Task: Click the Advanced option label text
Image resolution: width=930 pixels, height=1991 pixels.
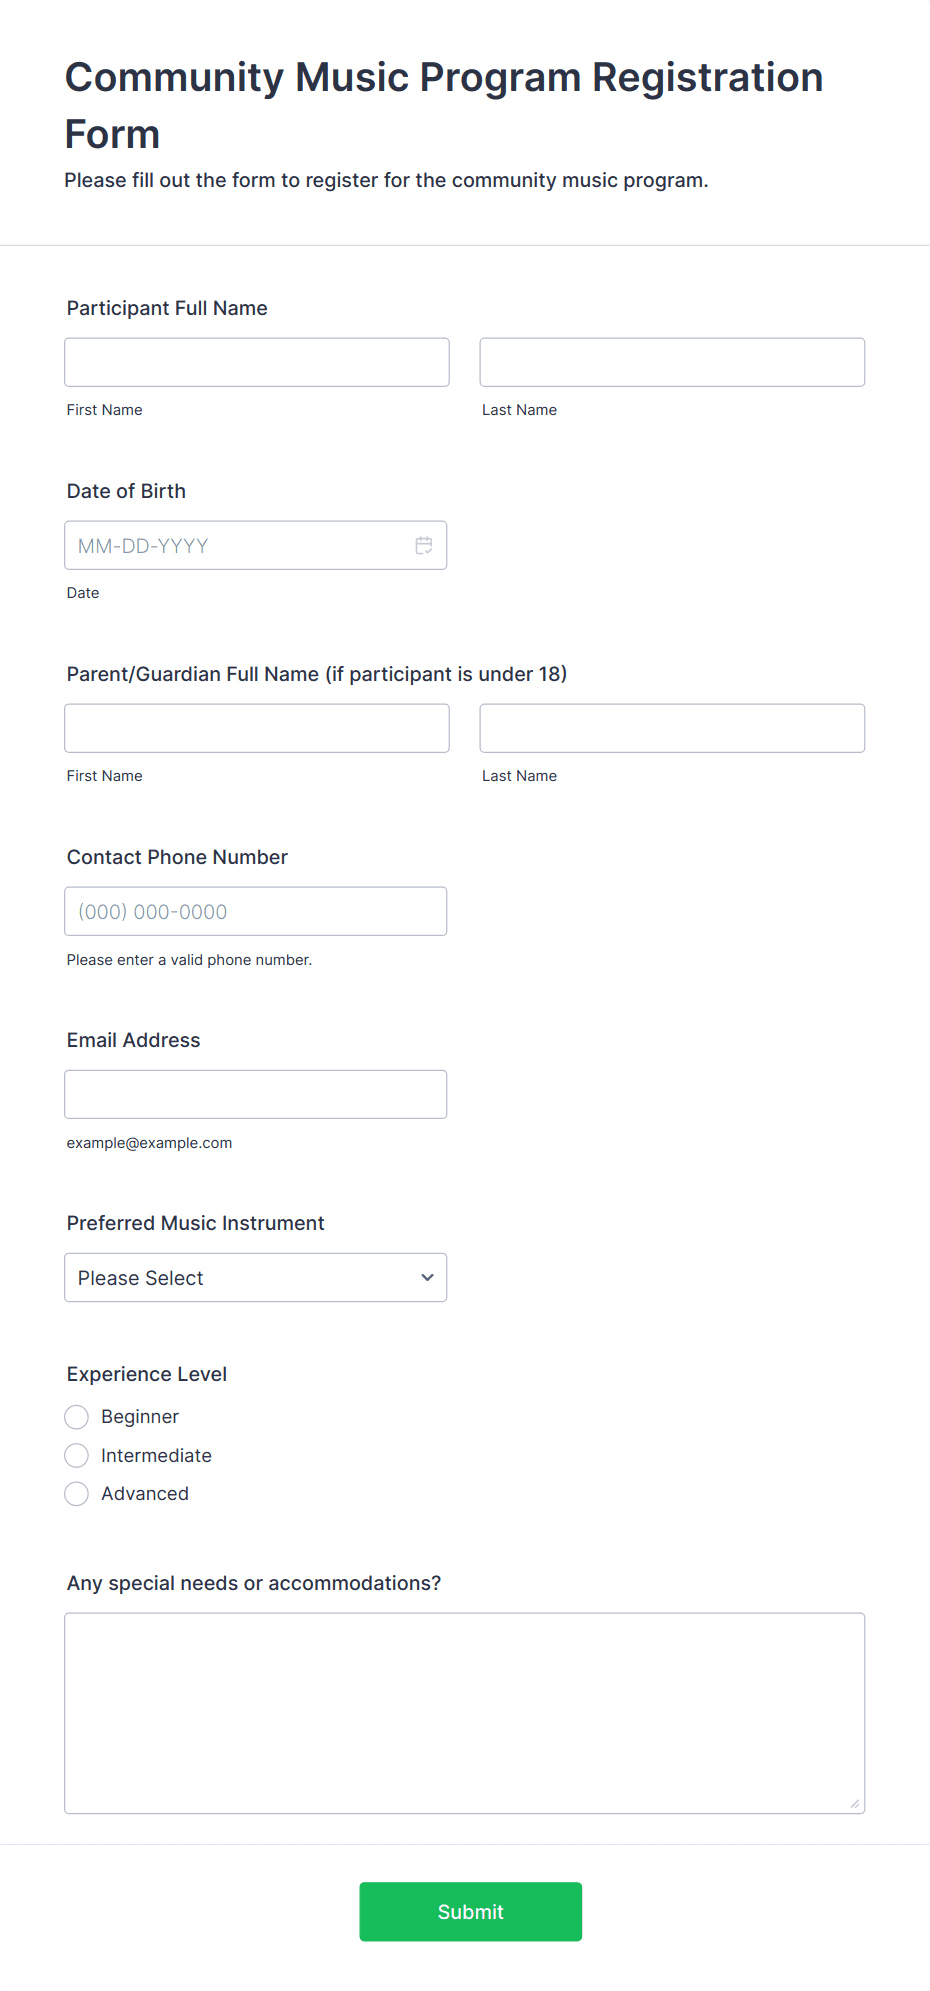Action: click(x=145, y=1494)
